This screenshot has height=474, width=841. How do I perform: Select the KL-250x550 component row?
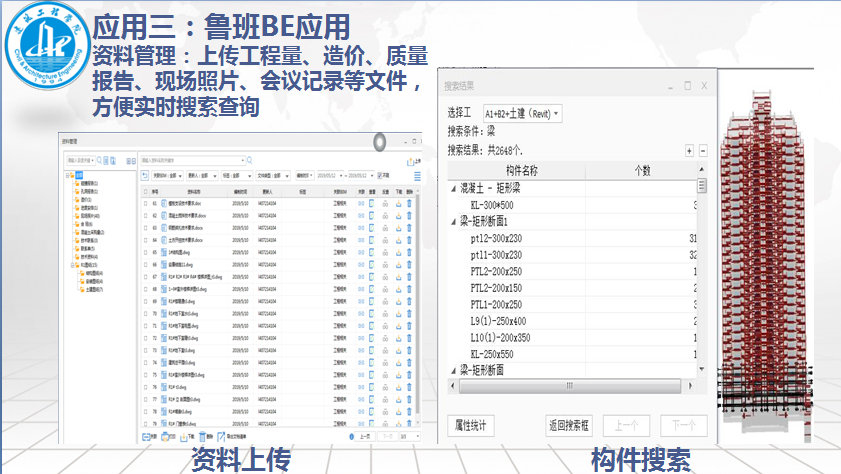[x=572, y=354]
